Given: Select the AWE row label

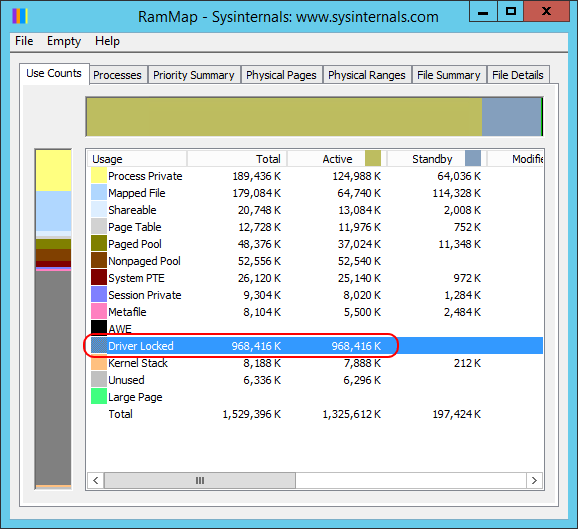Looking at the screenshot, I should tap(120, 329).
